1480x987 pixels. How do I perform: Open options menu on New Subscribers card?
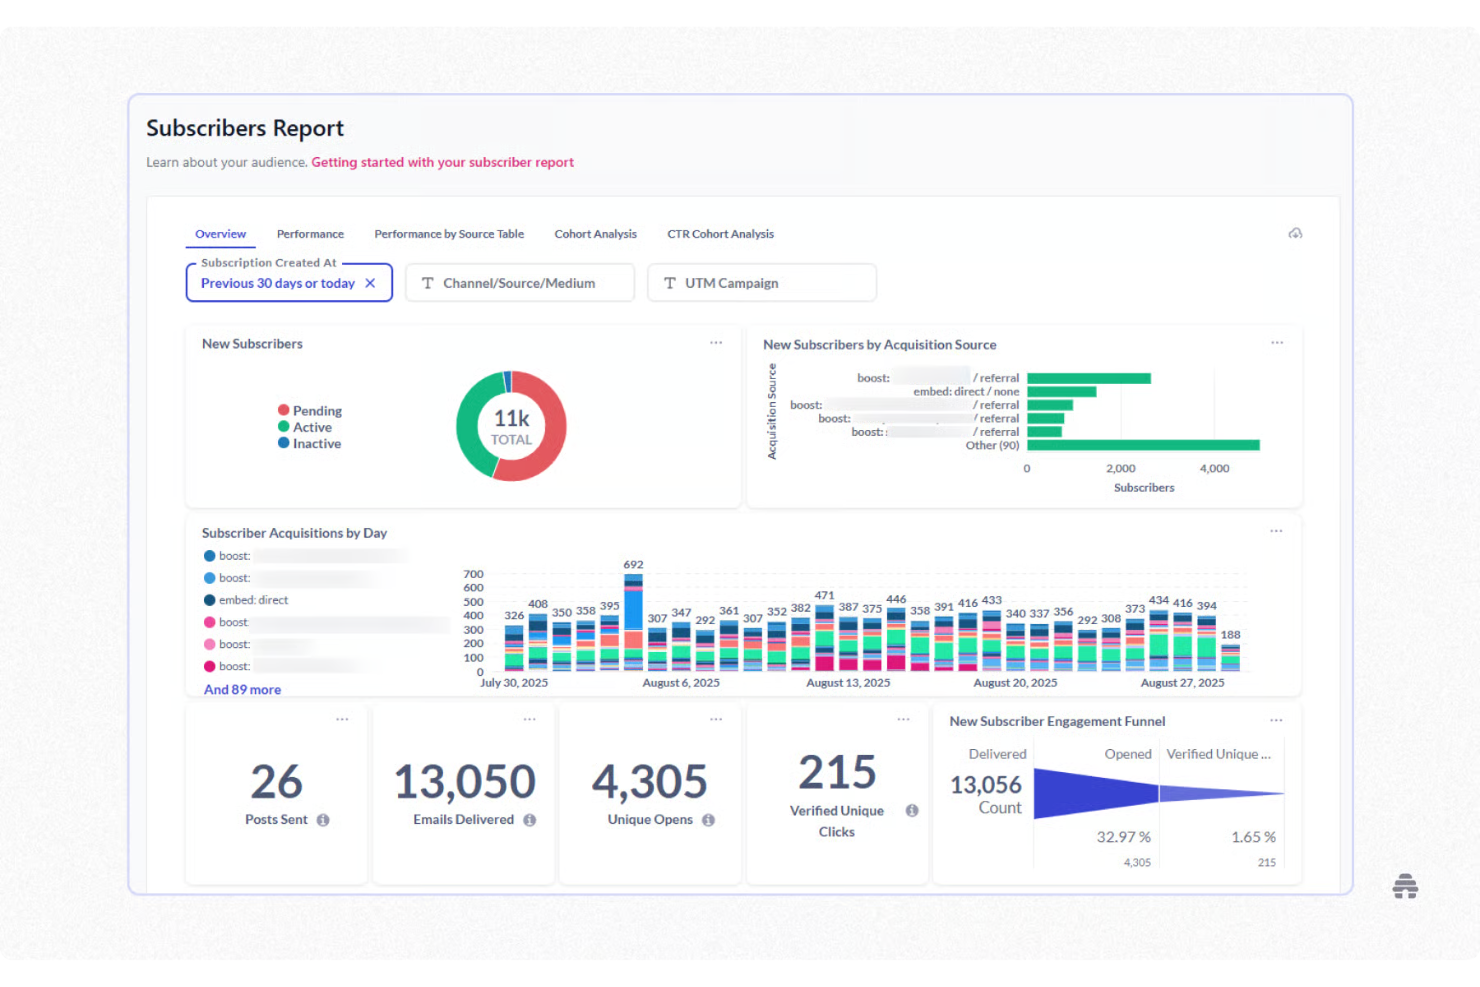[x=716, y=342]
